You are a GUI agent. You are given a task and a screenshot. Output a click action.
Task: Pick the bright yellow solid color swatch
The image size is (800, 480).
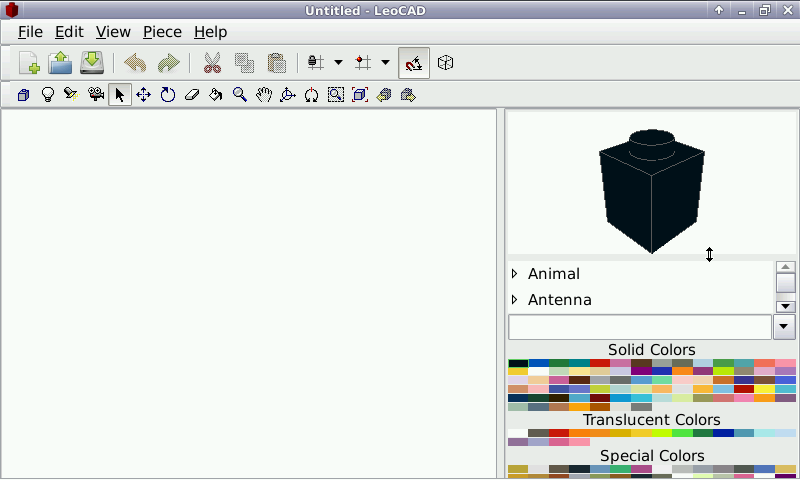[764, 389]
